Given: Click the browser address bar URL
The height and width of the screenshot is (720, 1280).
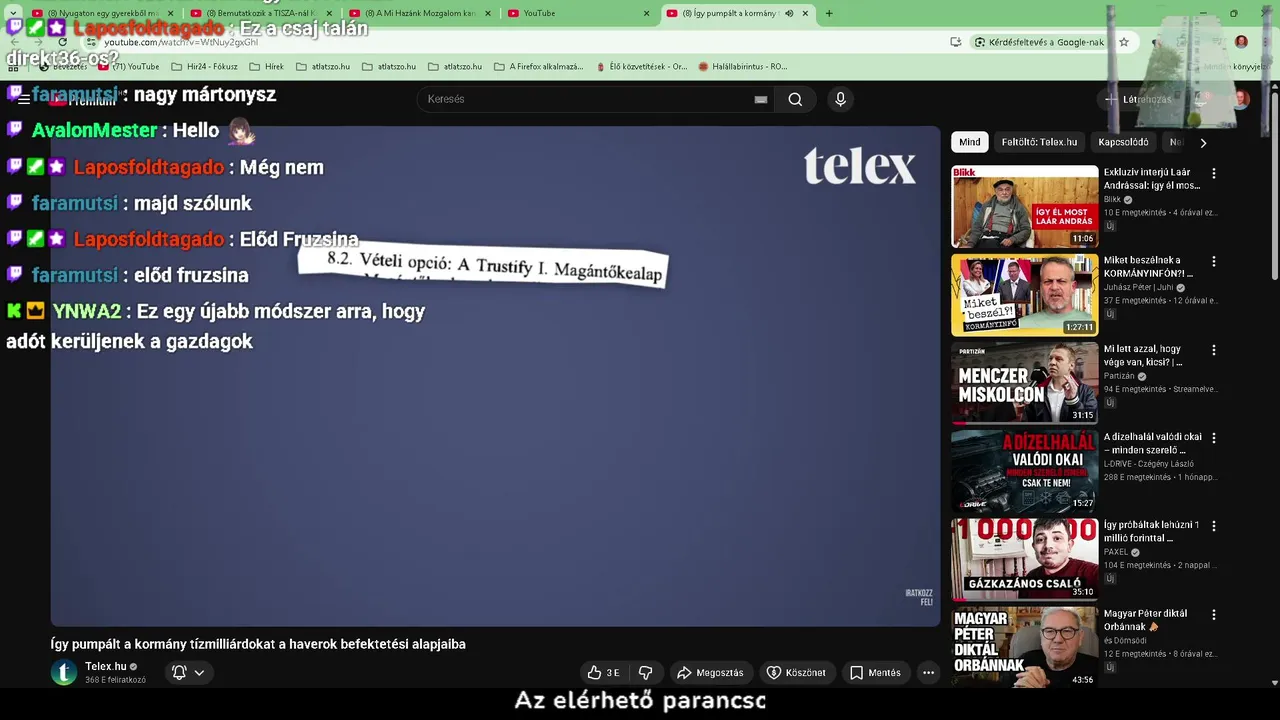Looking at the screenshot, I should click(180, 43).
